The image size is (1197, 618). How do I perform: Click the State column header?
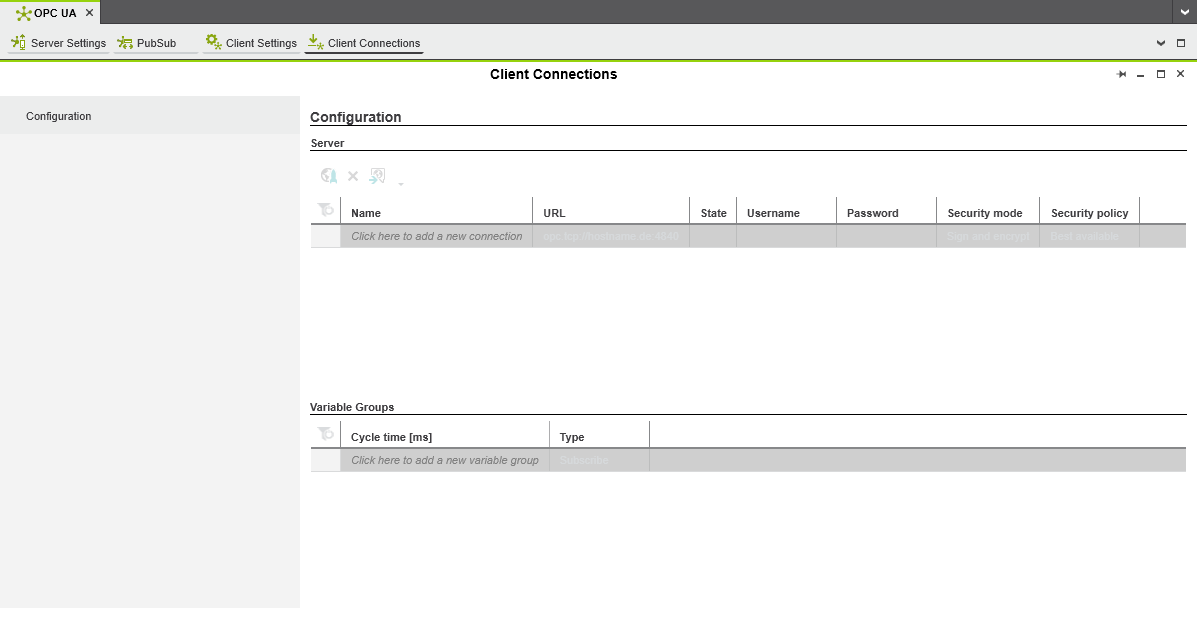pyautogui.click(x=713, y=213)
